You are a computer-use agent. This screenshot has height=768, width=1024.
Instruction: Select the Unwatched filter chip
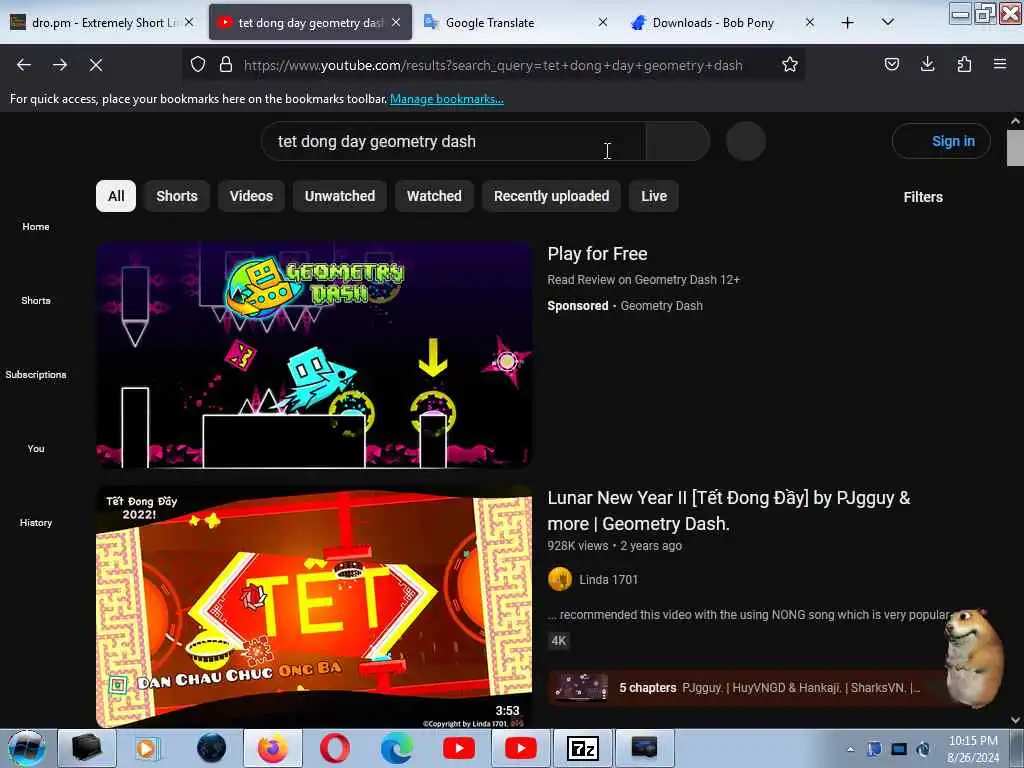(340, 196)
